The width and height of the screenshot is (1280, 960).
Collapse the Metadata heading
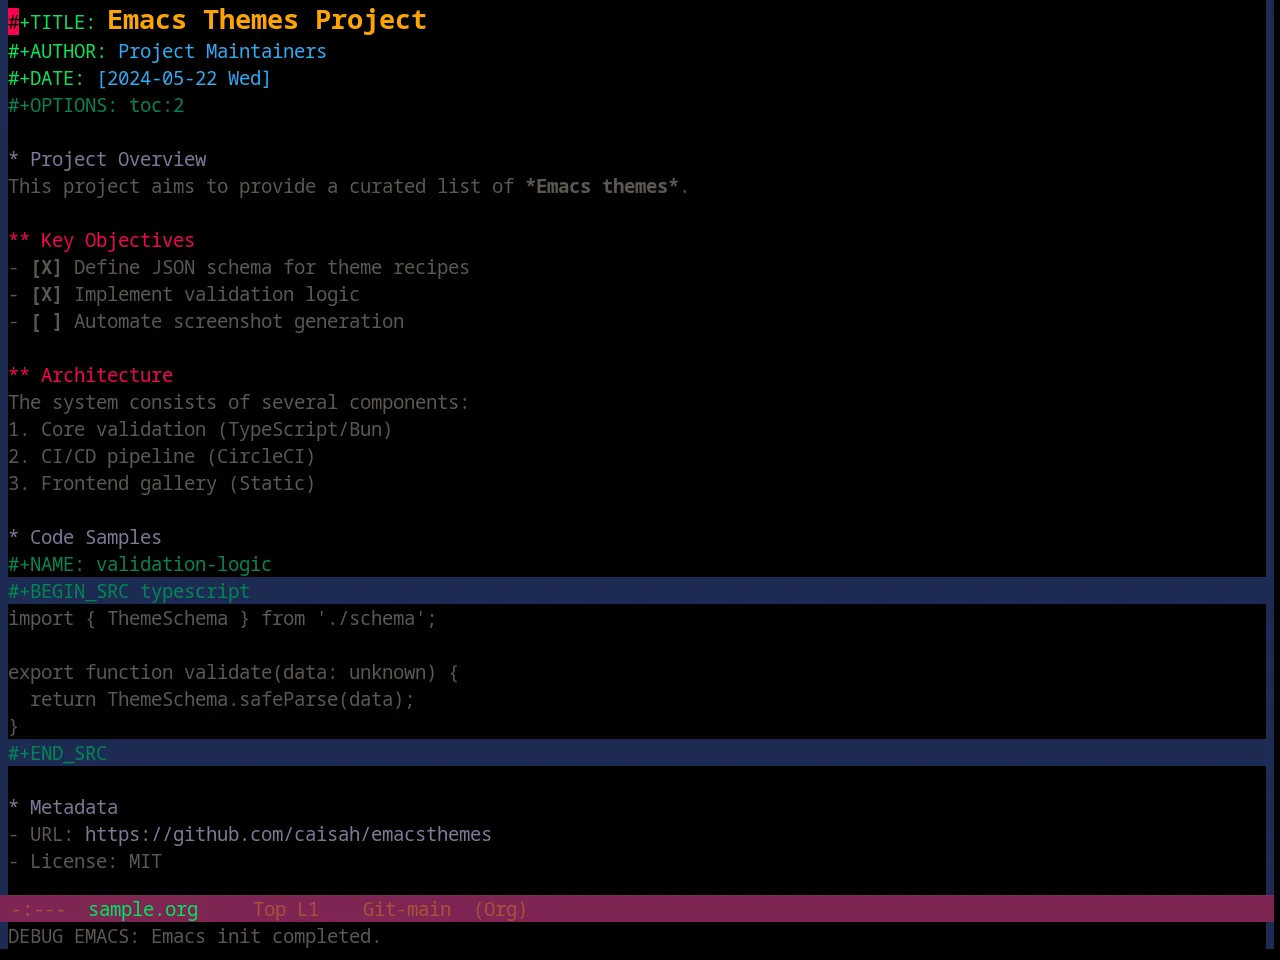point(63,807)
